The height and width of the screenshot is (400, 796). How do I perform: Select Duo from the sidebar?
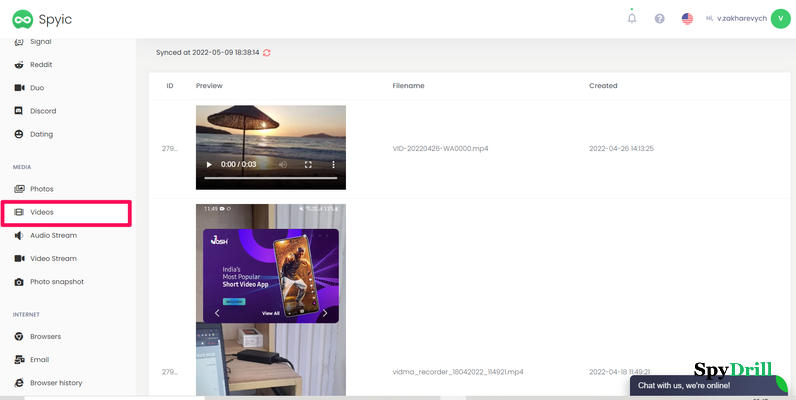click(x=38, y=88)
